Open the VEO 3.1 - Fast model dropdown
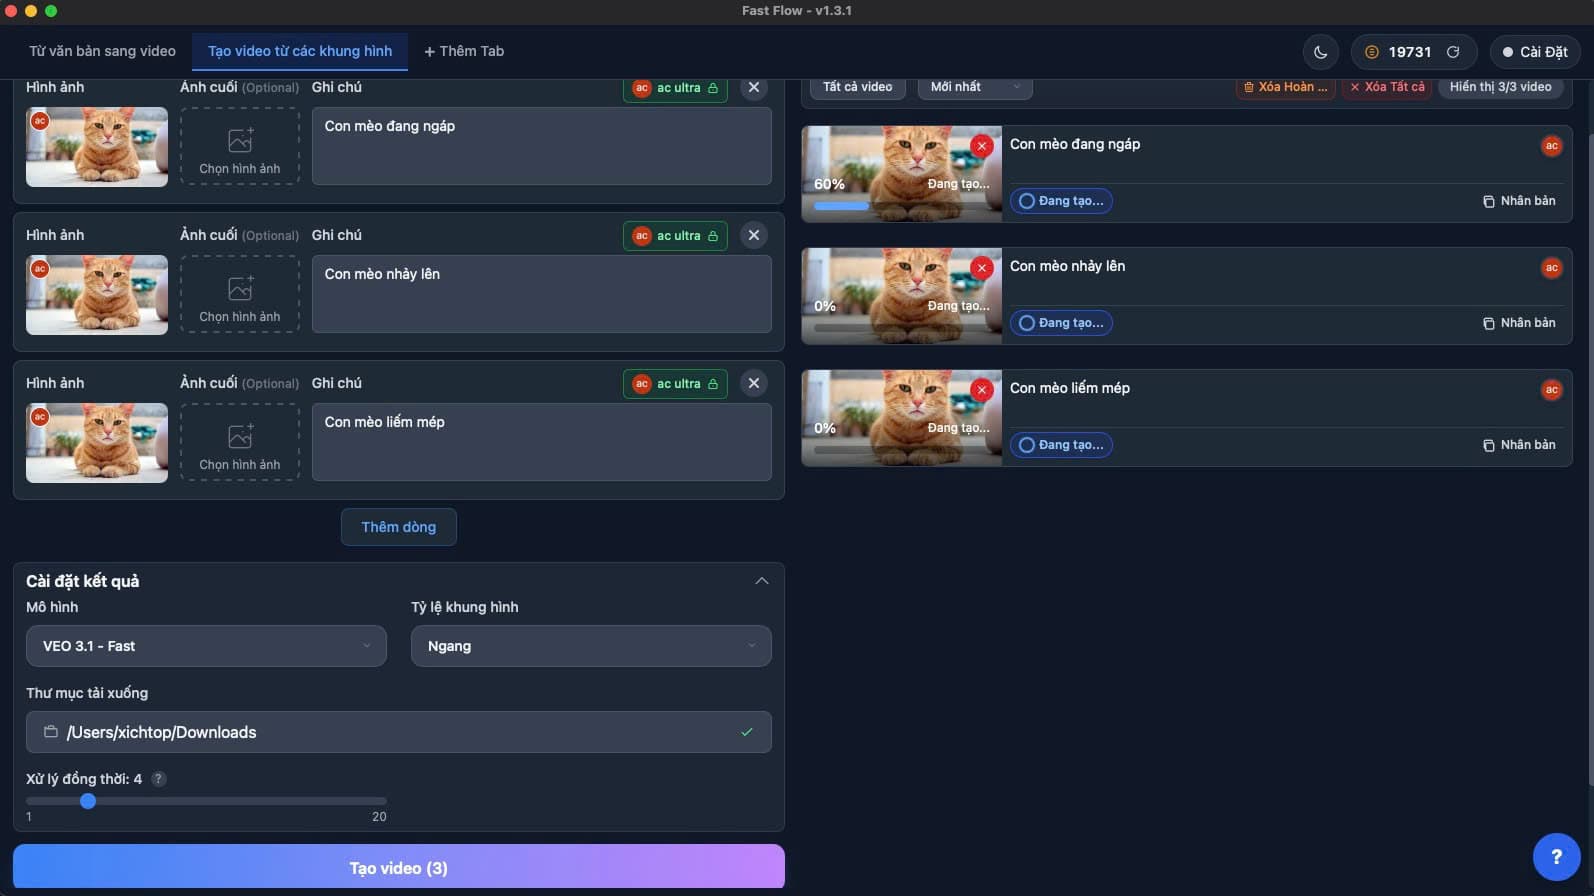1594x896 pixels. (206, 646)
